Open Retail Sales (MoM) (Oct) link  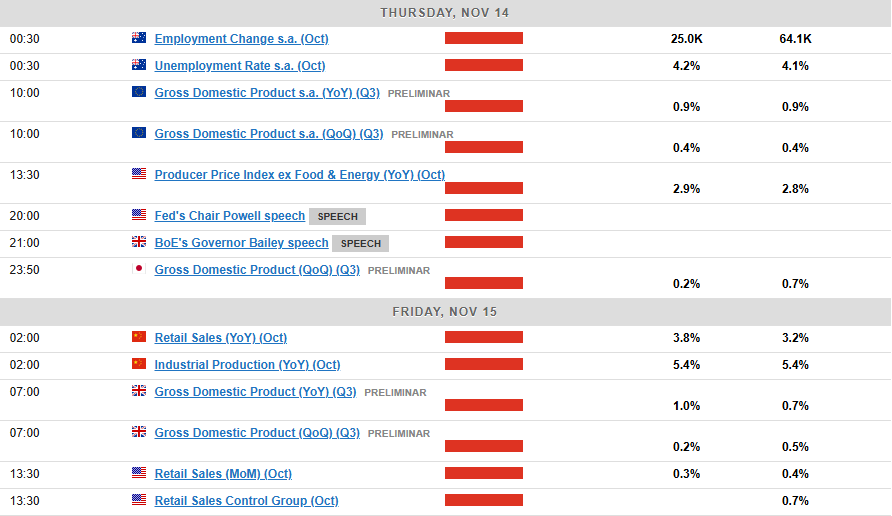[x=223, y=474]
